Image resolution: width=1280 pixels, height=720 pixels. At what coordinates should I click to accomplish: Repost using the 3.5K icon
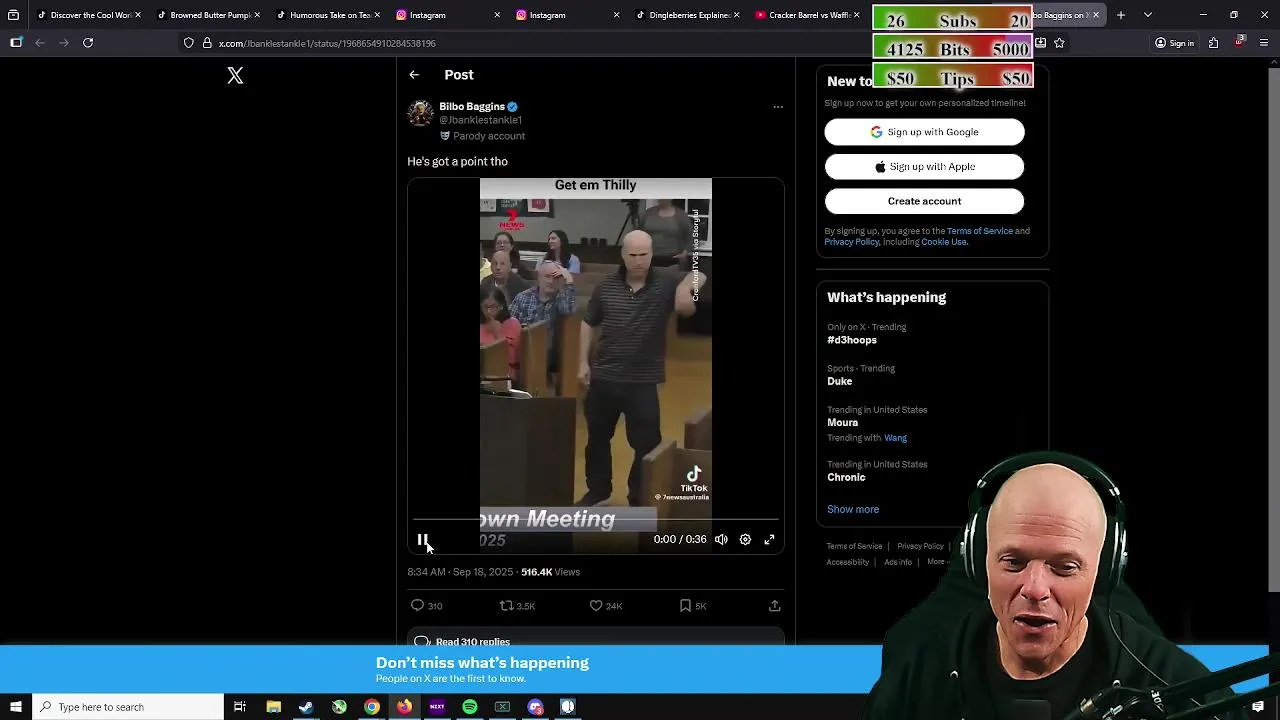pos(506,606)
